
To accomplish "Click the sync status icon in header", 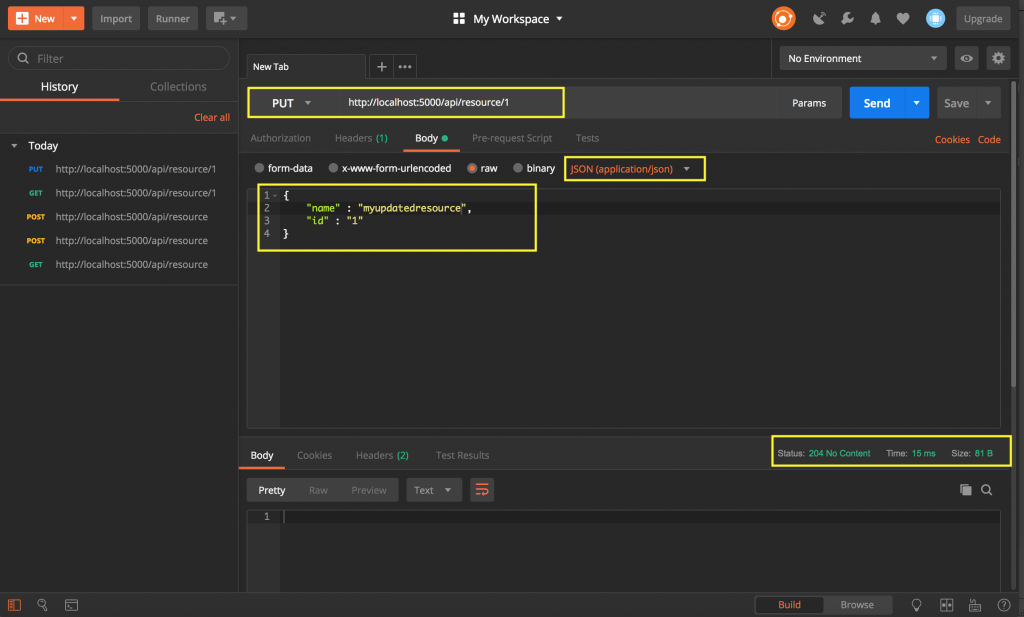I will pyautogui.click(x=783, y=18).
